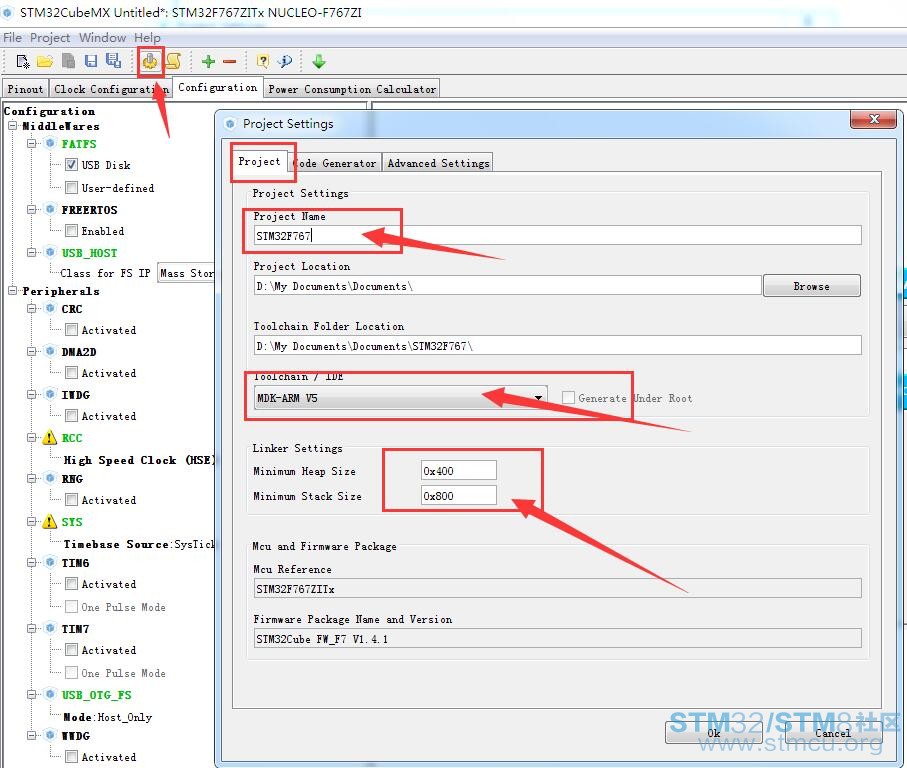The height and width of the screenshot is (768, 907).
Task: Tick the RNG Activated checkbox
Action: 71,500
